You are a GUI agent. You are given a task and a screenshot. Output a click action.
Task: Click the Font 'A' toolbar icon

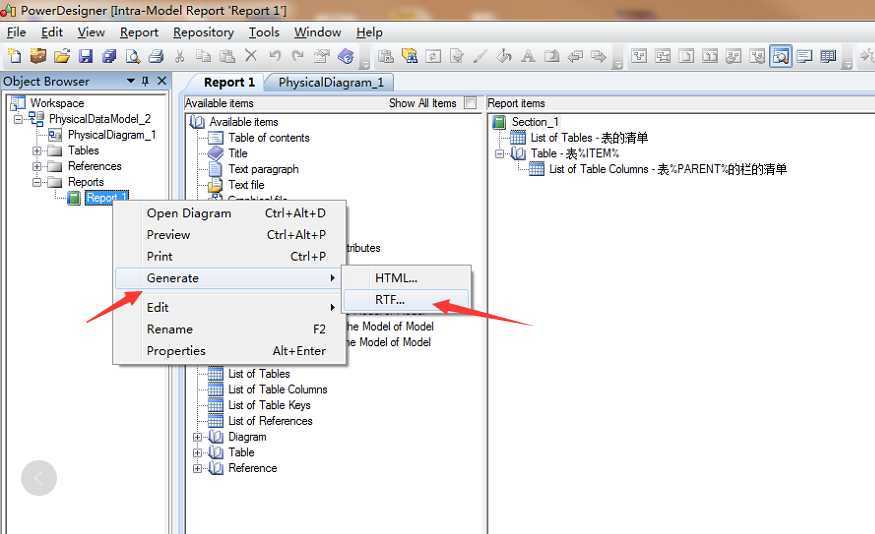pyautogui.click(x=527, y=56)
